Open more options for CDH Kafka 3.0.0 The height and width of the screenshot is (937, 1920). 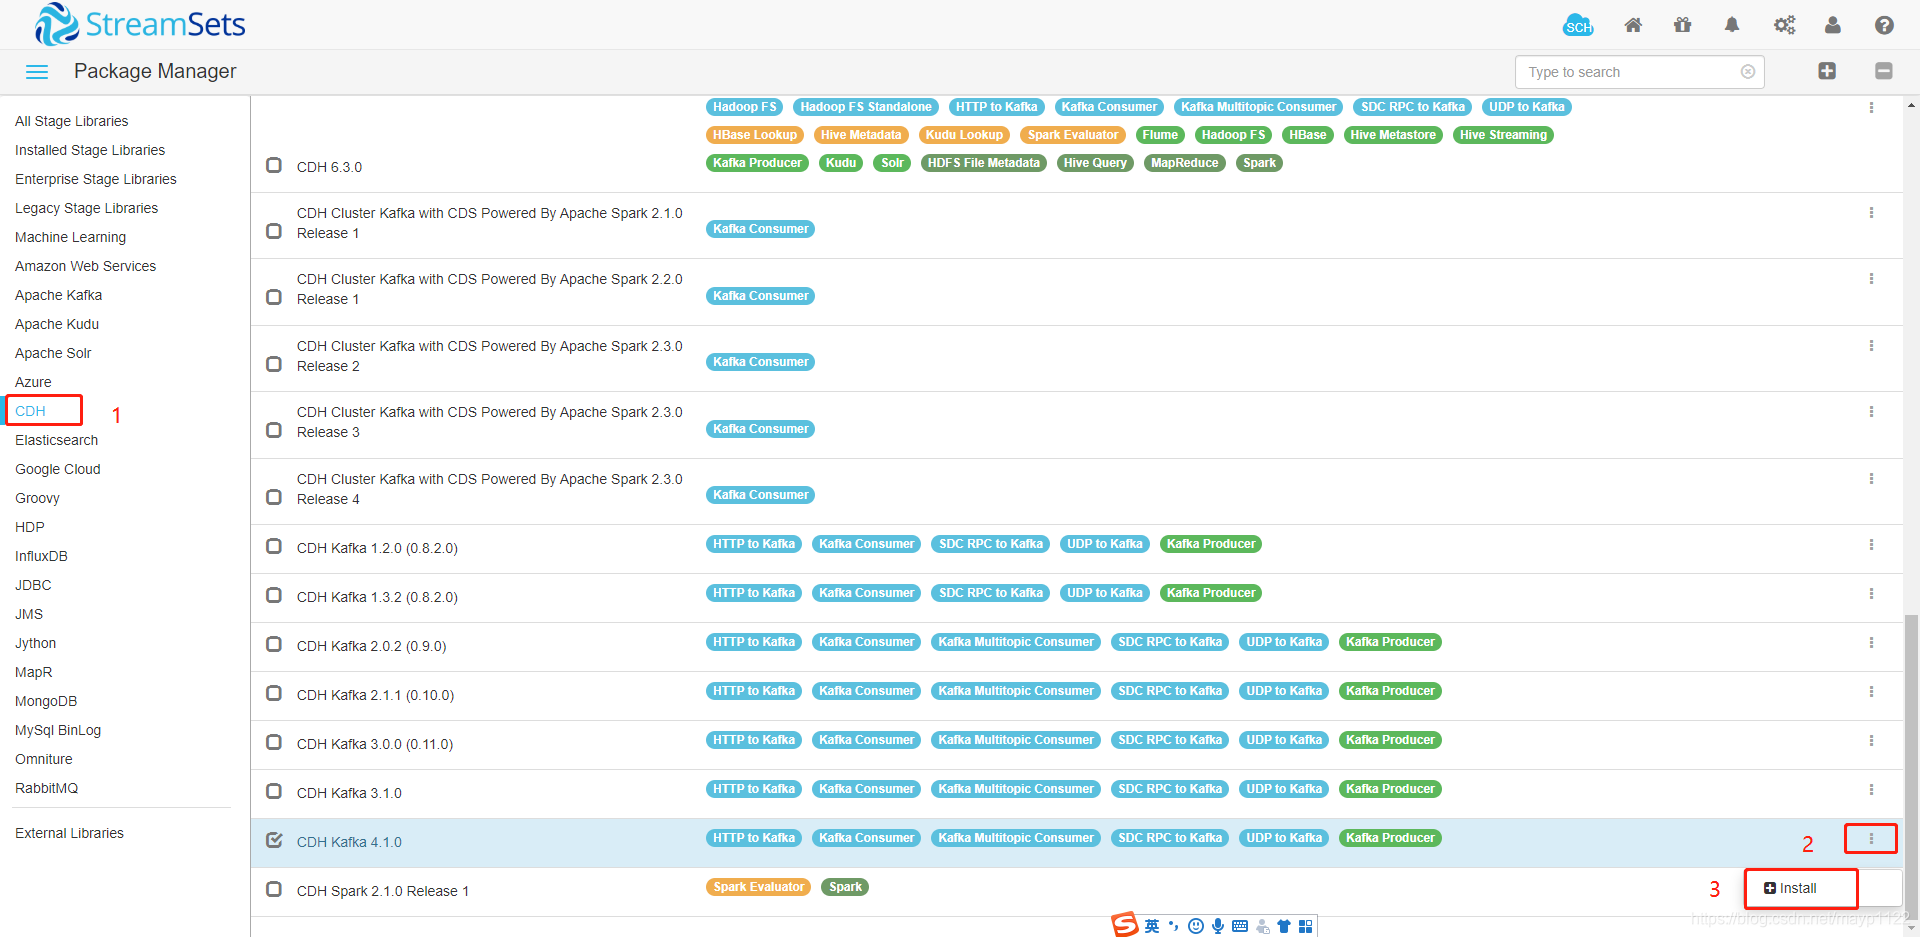(x=1871, y=741)
